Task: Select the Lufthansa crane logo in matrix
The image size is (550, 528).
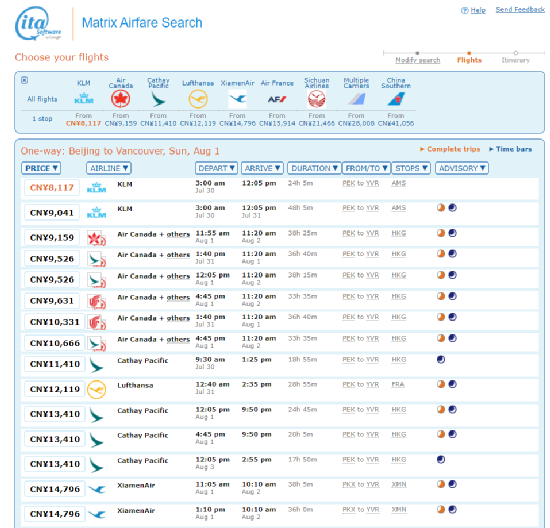Action: (198, 99)
